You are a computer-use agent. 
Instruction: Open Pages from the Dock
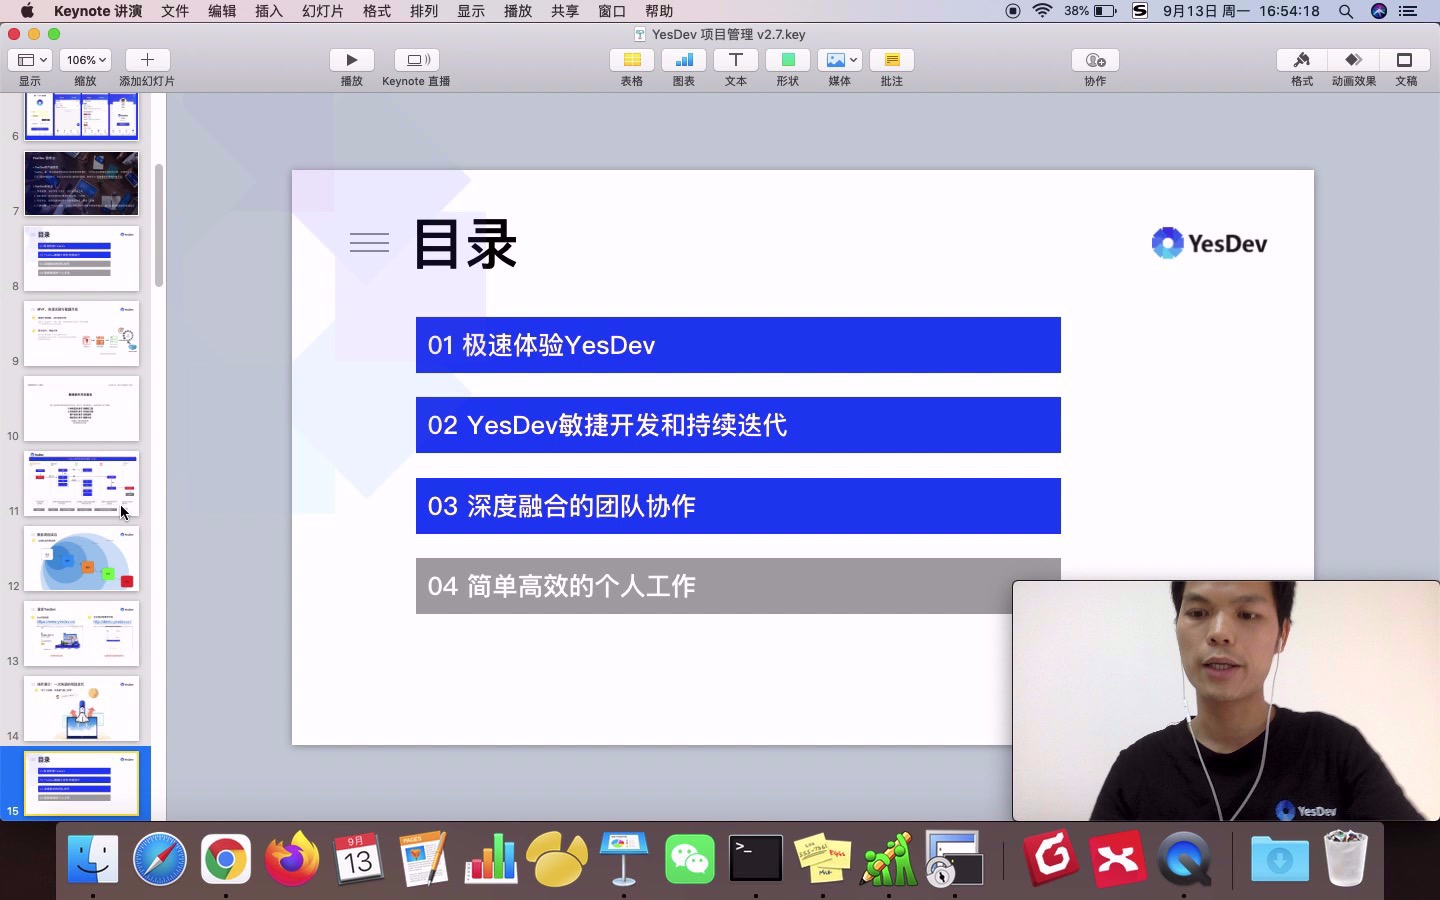point(424,858)
